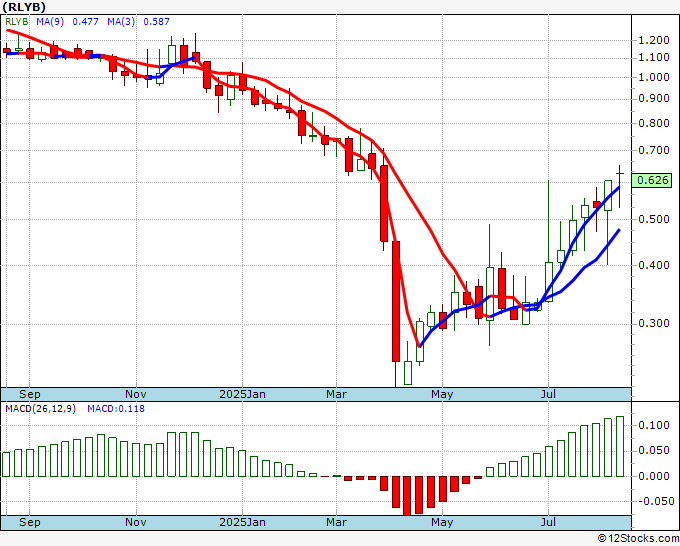The width and height of the screenshot is (680, 546).
Task: Click the 0.900 price axis label
Action: pos(654,99)
